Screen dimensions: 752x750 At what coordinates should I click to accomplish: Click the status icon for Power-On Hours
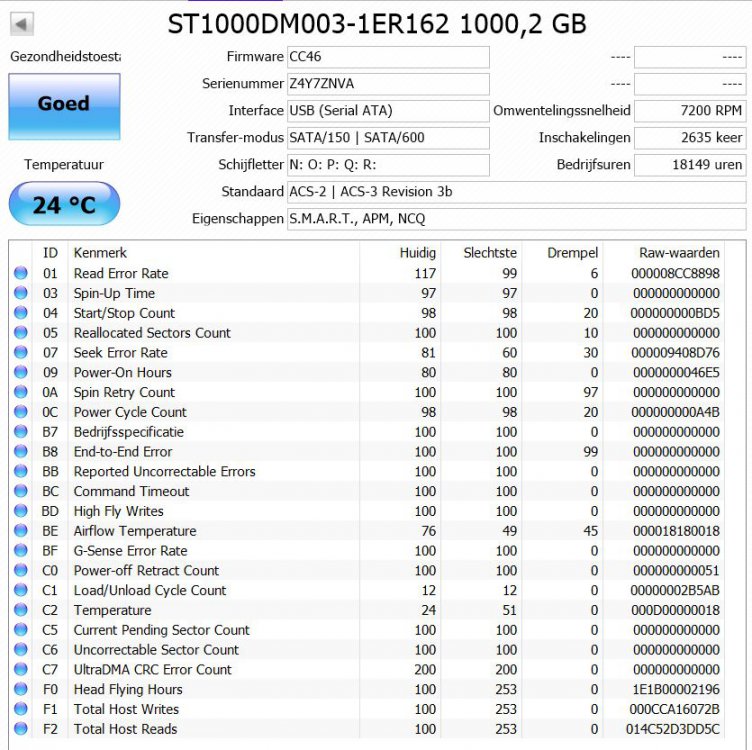point(21,372)
